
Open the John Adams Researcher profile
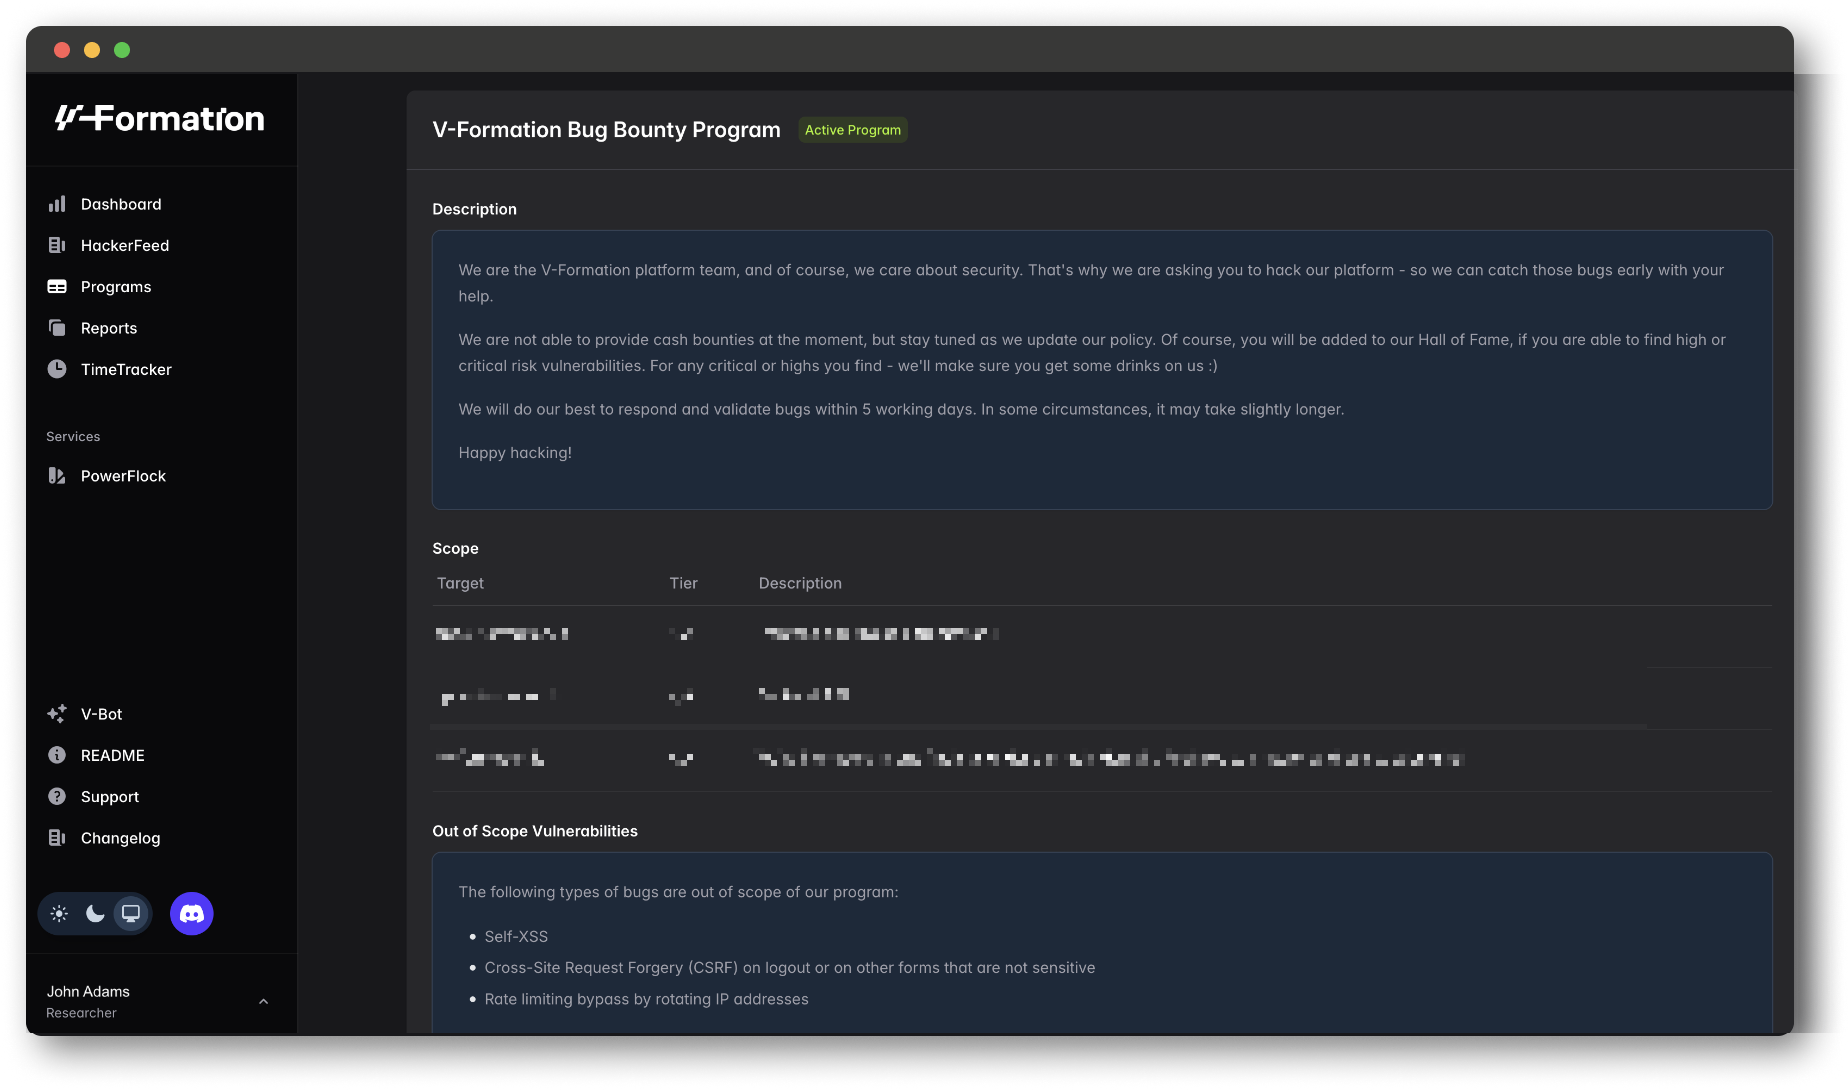(88, 1001)
